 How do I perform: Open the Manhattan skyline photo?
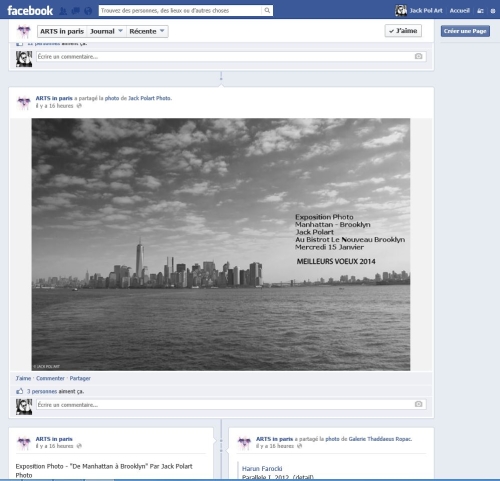(221, 244)
